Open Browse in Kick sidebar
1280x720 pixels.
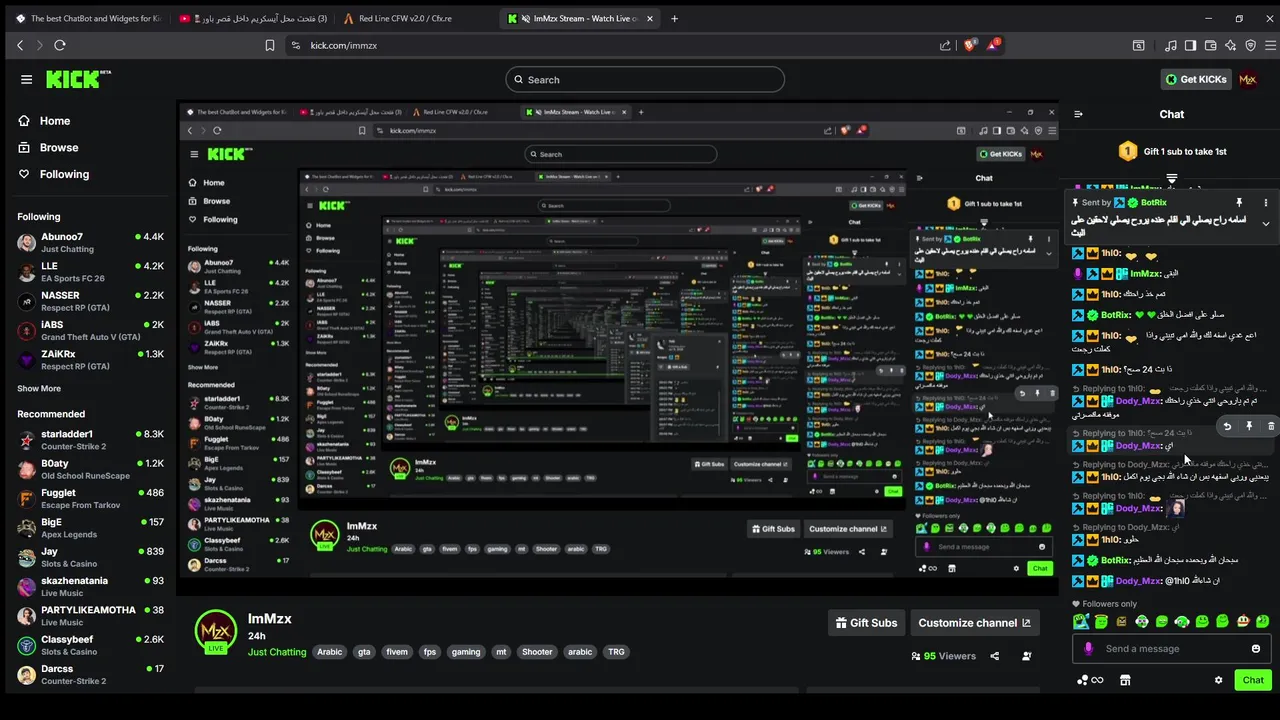(48, 147)
